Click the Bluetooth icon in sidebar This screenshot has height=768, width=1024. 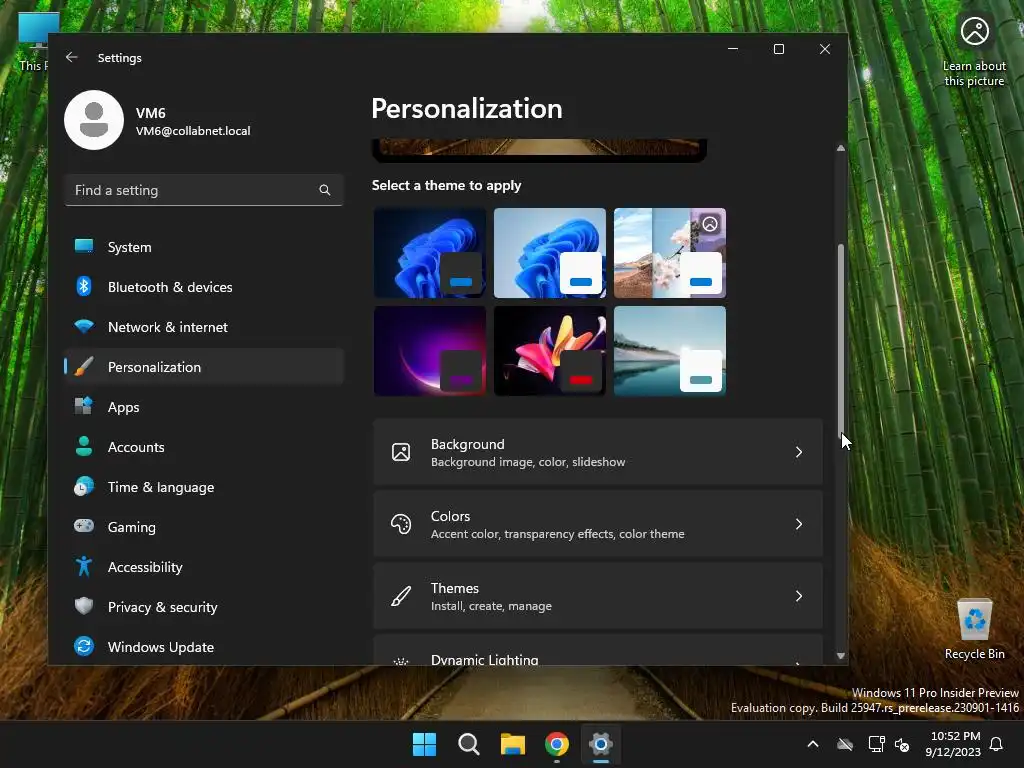pos(84,286)
